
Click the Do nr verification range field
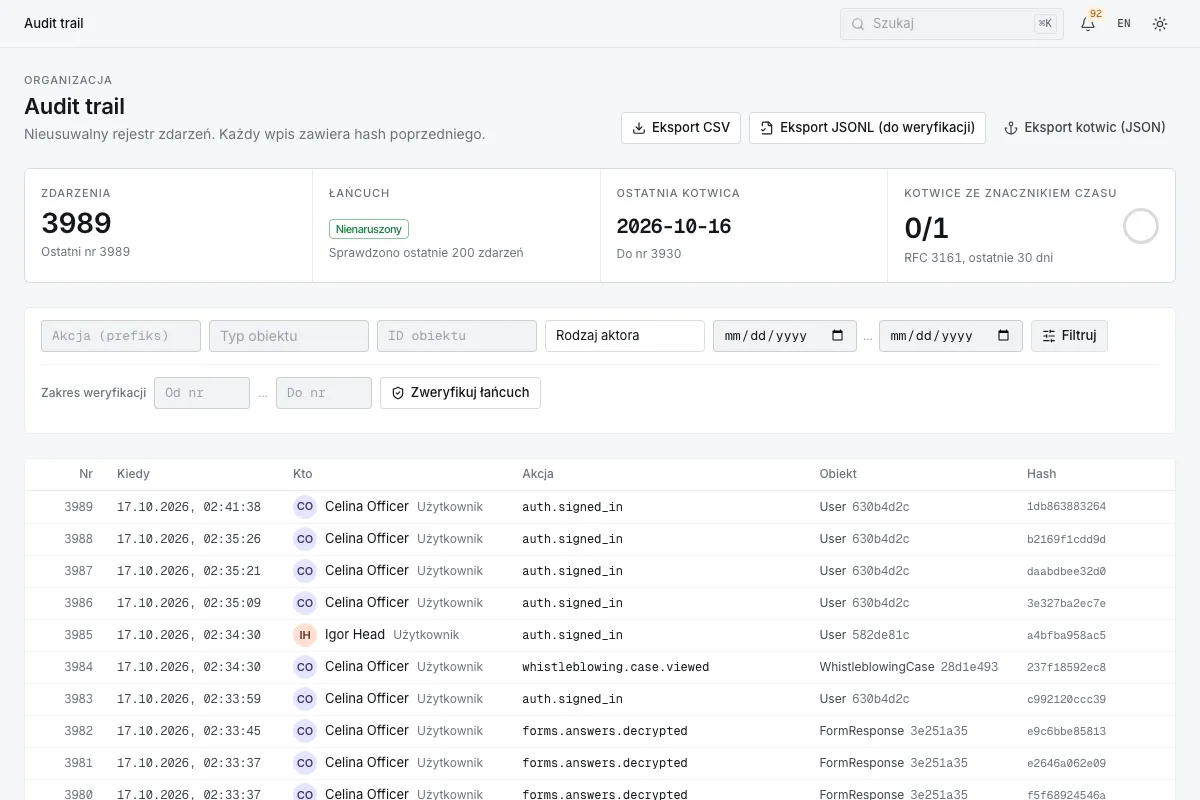[x=324, y=393]
